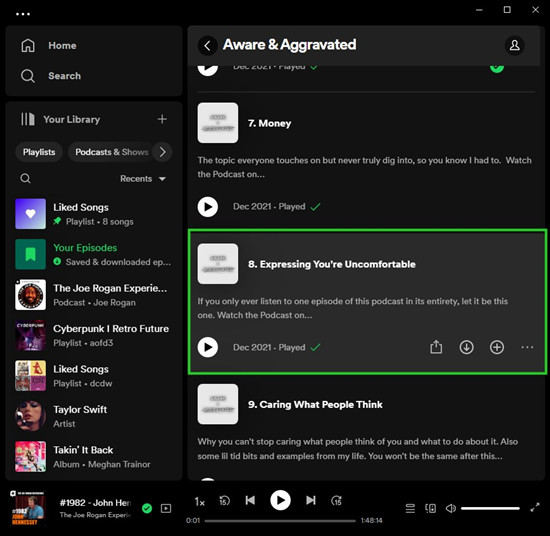Open 9. Caring What People Think
The image size is (550, 536).
coord(315,404)
